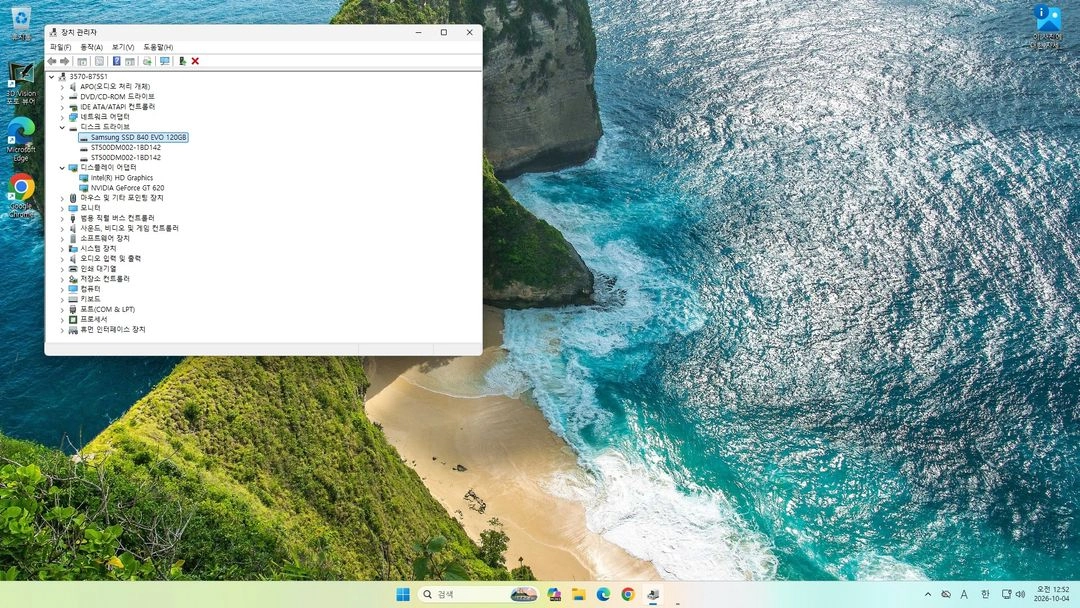This screenshot has height=608, width=1080.
Task: Click the Device Manager title bar icon
Action: pyautogui.click(x=53, y=32)
